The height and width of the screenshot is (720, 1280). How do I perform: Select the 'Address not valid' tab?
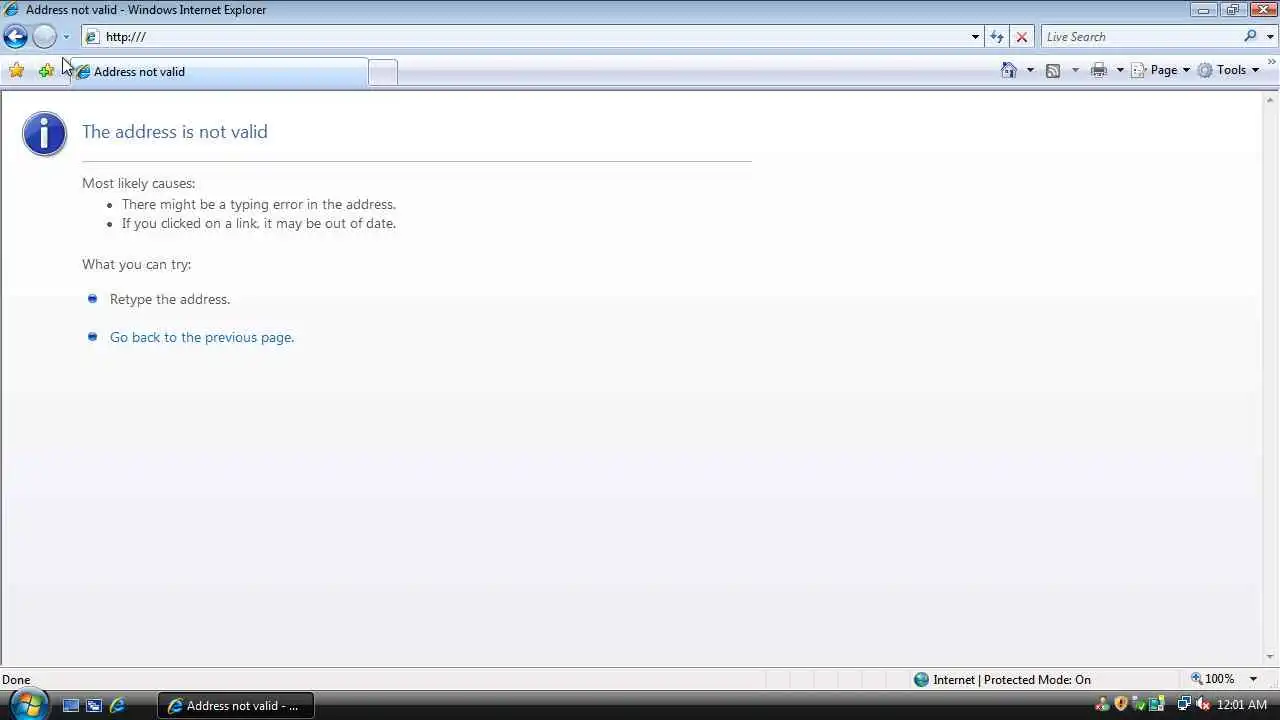click(x=220, y=71)
